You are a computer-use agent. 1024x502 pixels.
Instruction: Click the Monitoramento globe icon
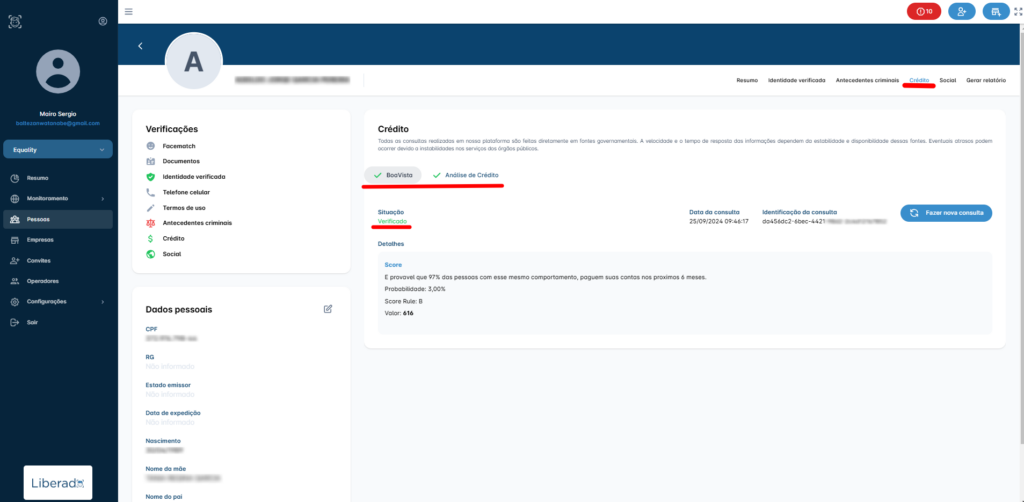(14, 198)
